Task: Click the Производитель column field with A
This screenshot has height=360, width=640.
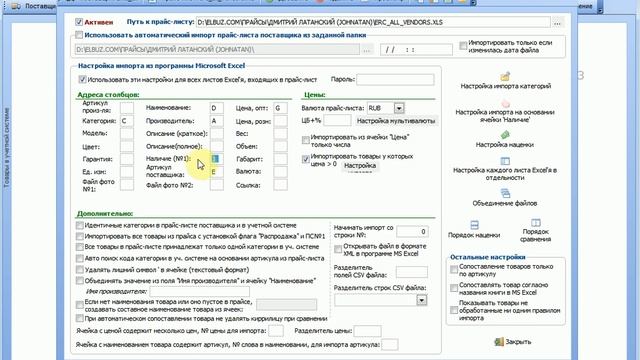Action: [216, 121]
